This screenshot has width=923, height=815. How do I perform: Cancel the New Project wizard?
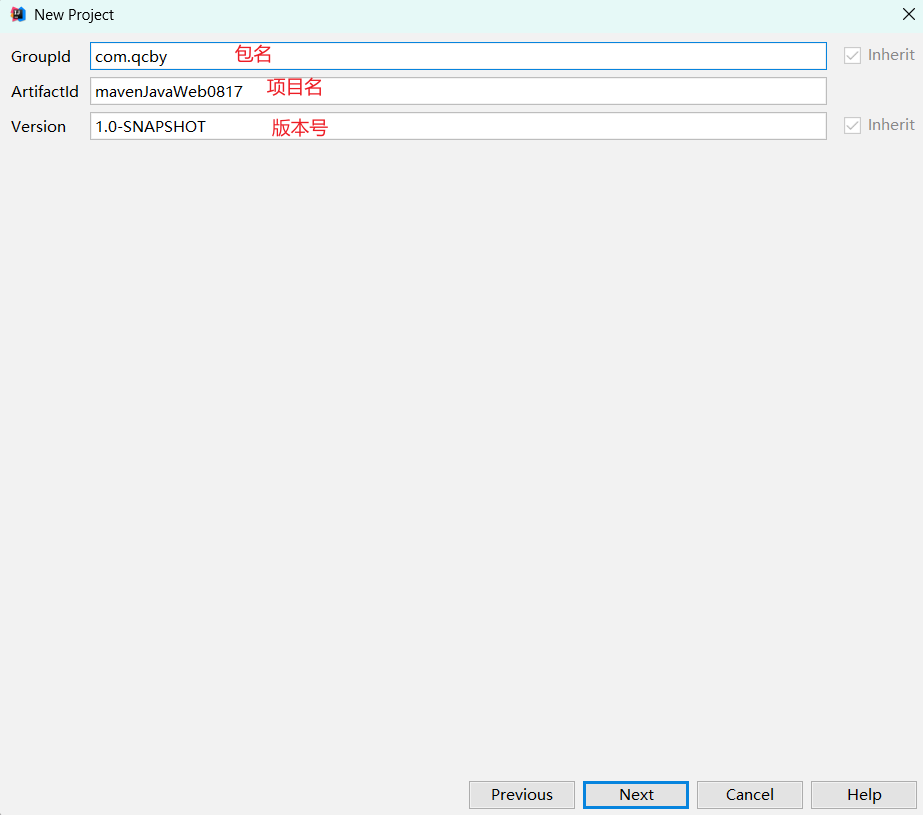(x=749, y=794)
